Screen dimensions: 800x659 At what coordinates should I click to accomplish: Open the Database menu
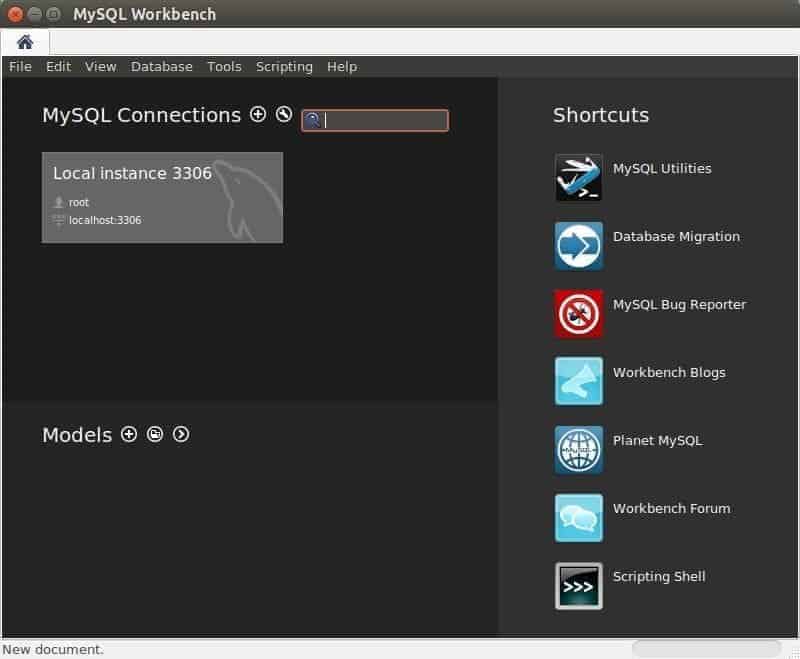162,66
